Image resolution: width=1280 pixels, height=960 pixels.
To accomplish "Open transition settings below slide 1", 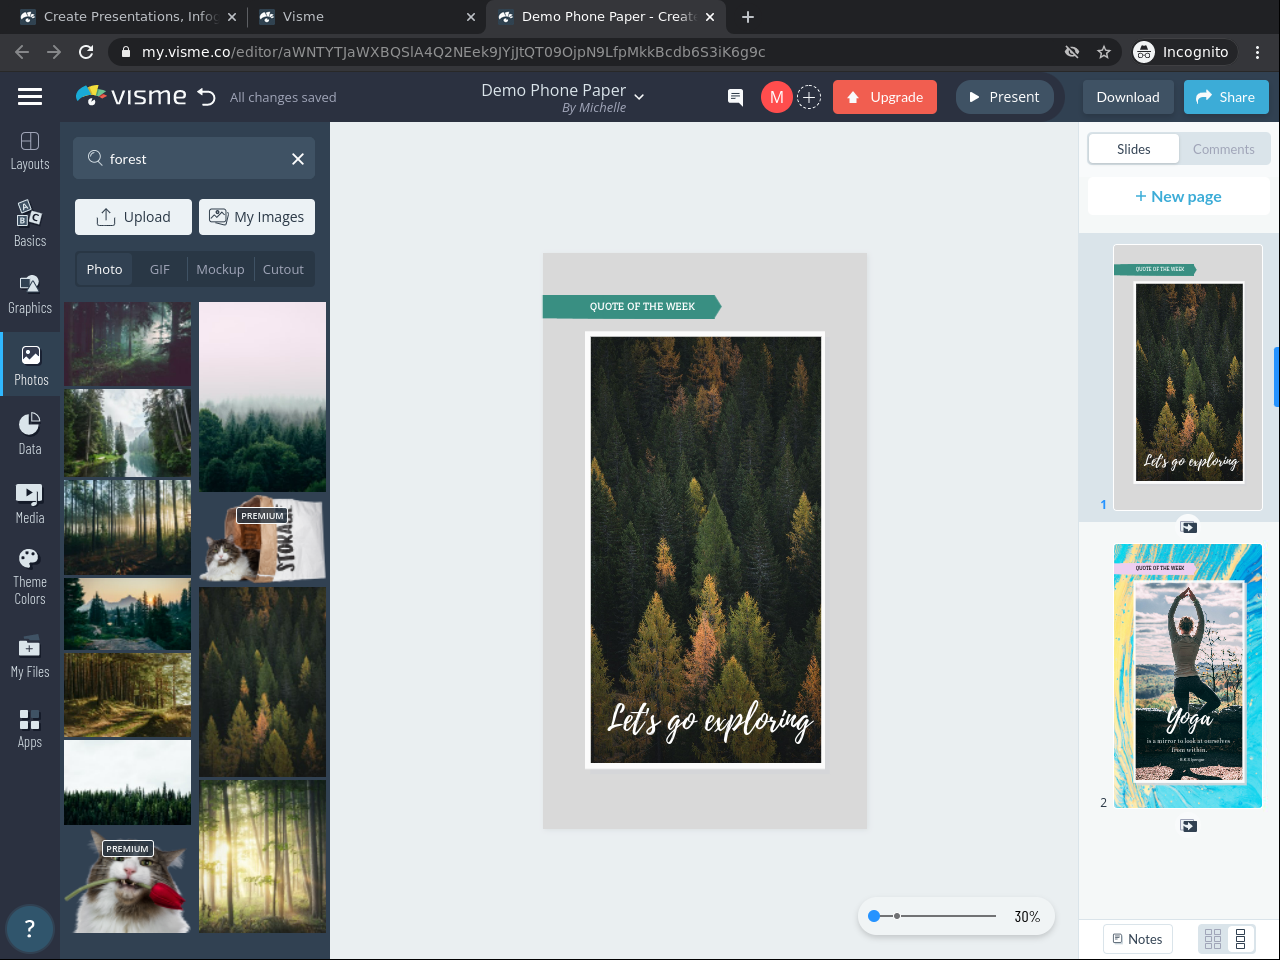I will [x=1188, y=527].
